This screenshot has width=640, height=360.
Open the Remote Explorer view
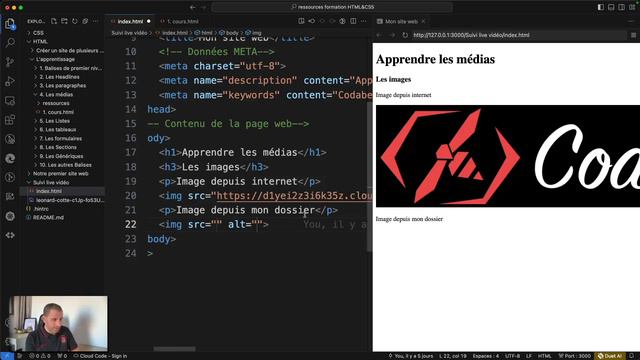(10, 100)
